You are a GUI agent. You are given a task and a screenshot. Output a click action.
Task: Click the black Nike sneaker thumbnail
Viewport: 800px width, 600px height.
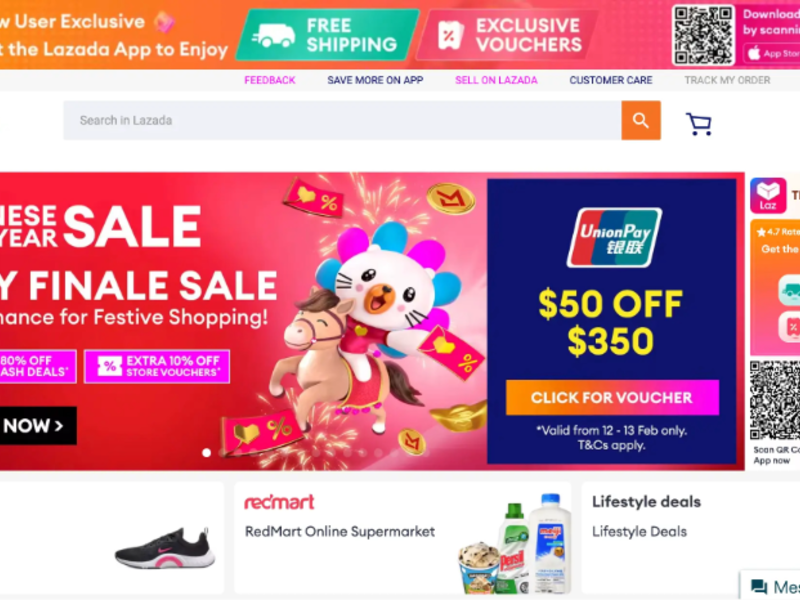(x=164, y=548)
